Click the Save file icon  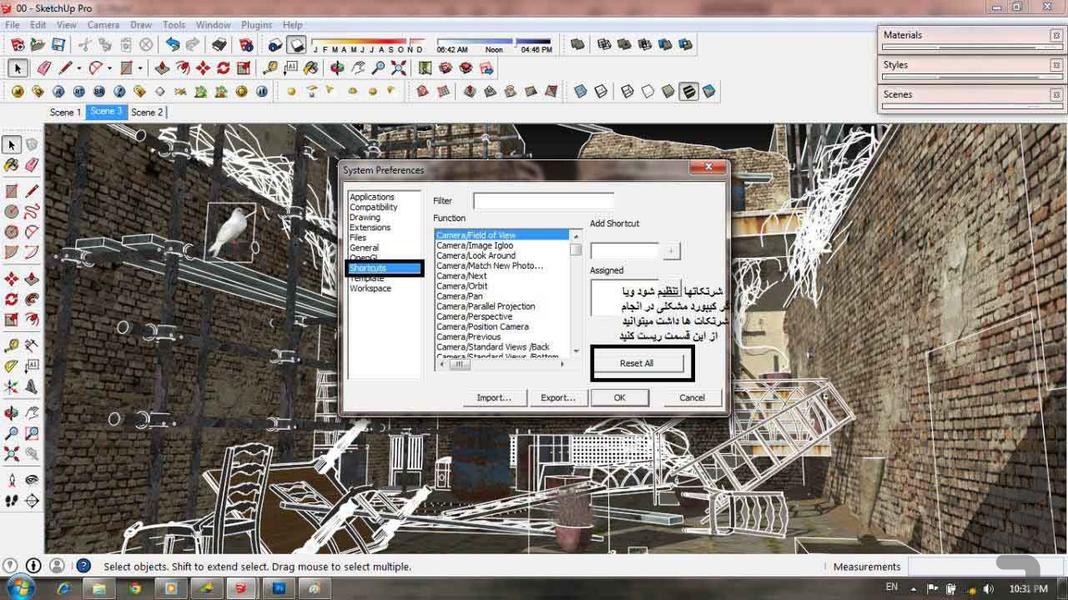(x=59, y=45)
